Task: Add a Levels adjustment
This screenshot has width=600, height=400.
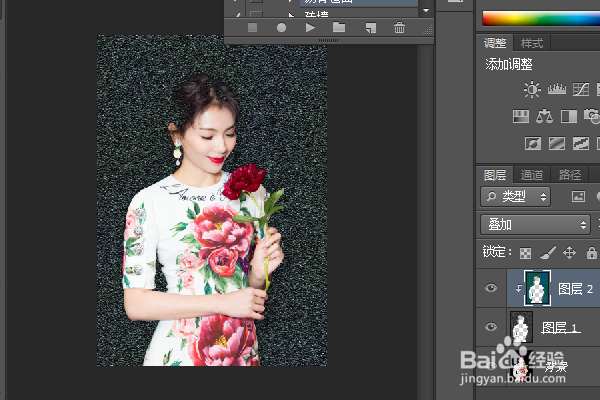Action: point(557,89)
